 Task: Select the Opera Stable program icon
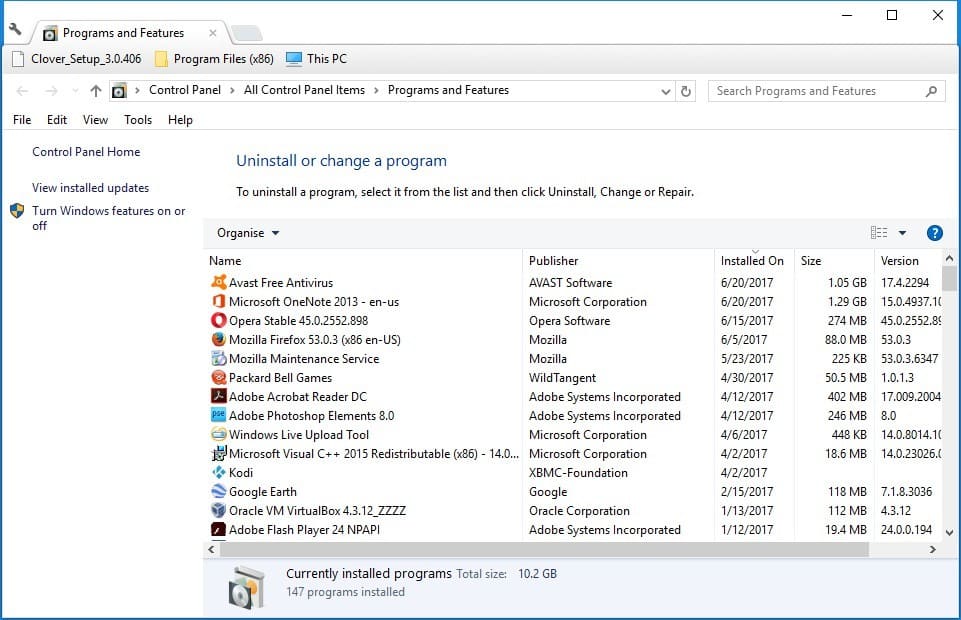coord(218,320)
